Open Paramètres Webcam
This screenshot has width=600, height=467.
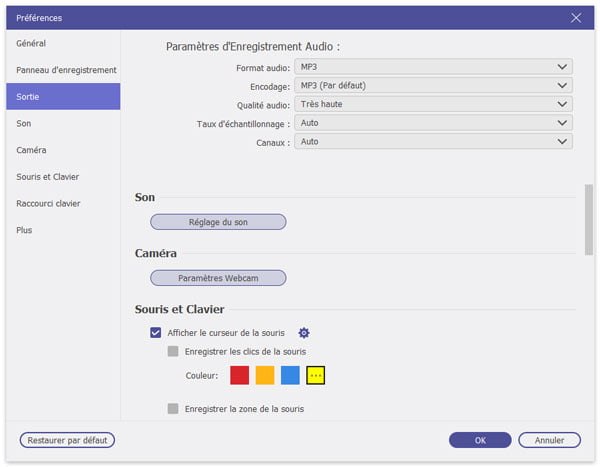(218, 278)
